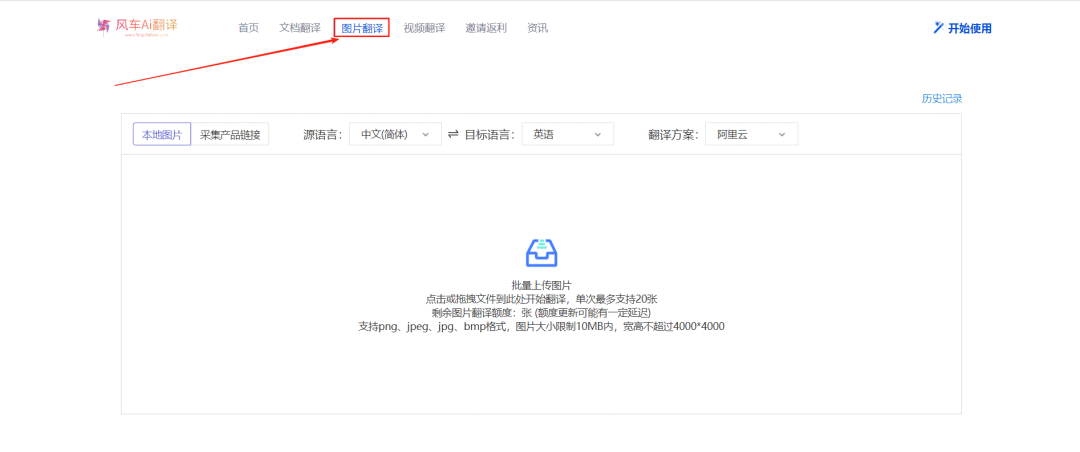Switch to the 采集产品链接 tab
The width and height of the screenshot is (1080, 452).
coord(230,134)
